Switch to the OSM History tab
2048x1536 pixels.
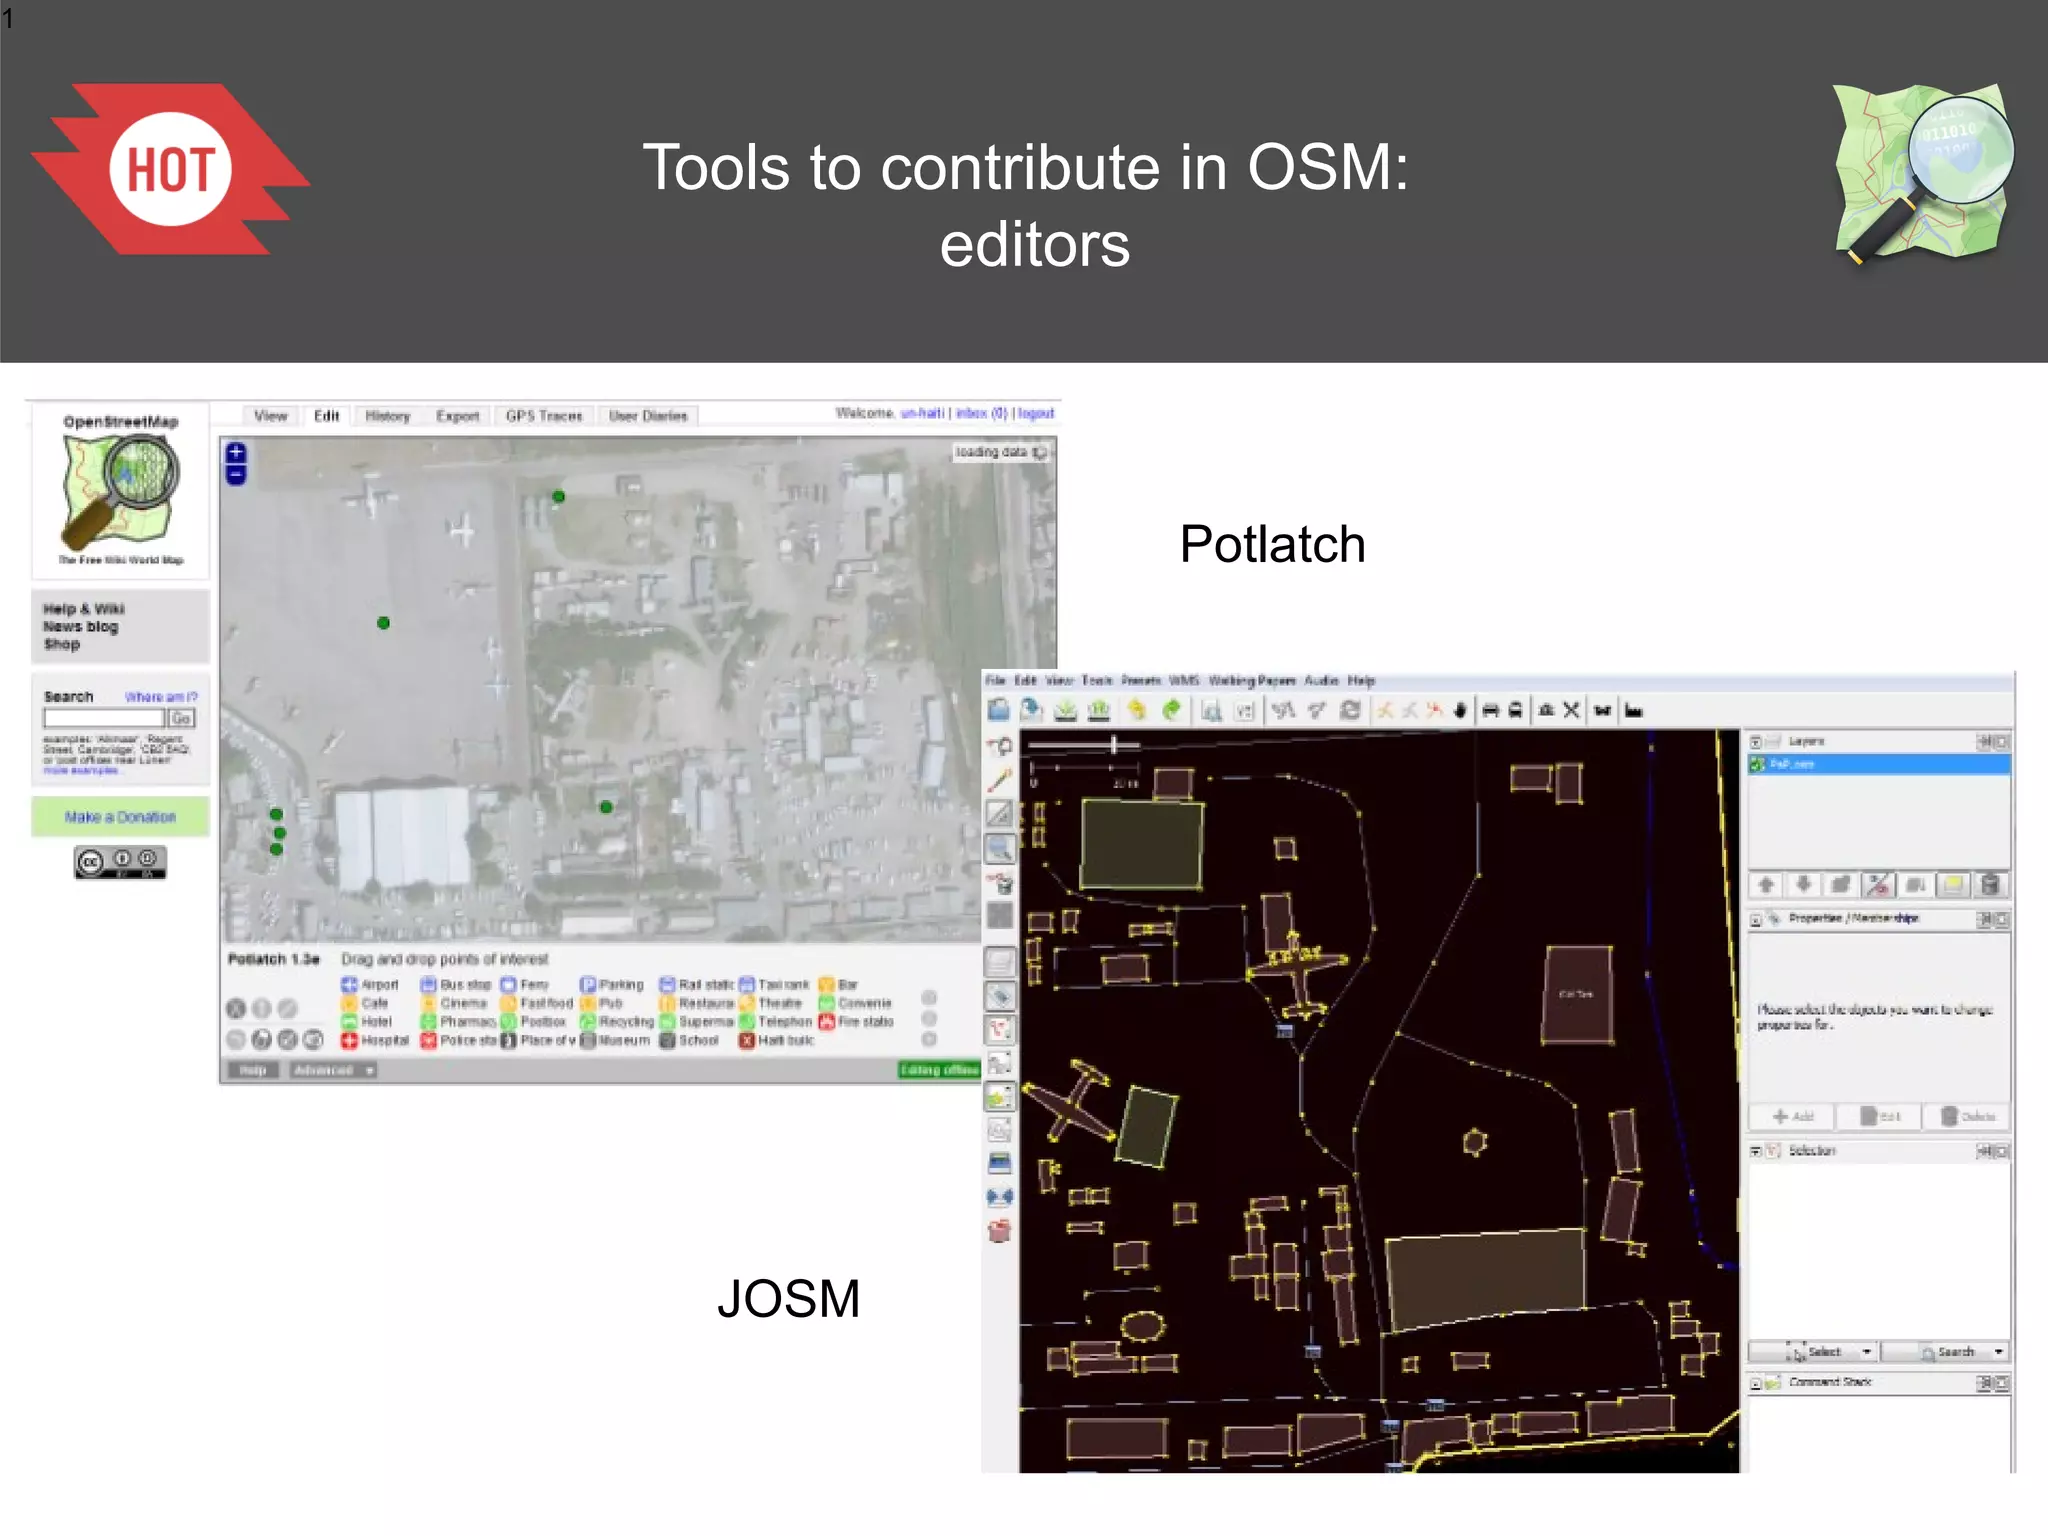point(387,416)
